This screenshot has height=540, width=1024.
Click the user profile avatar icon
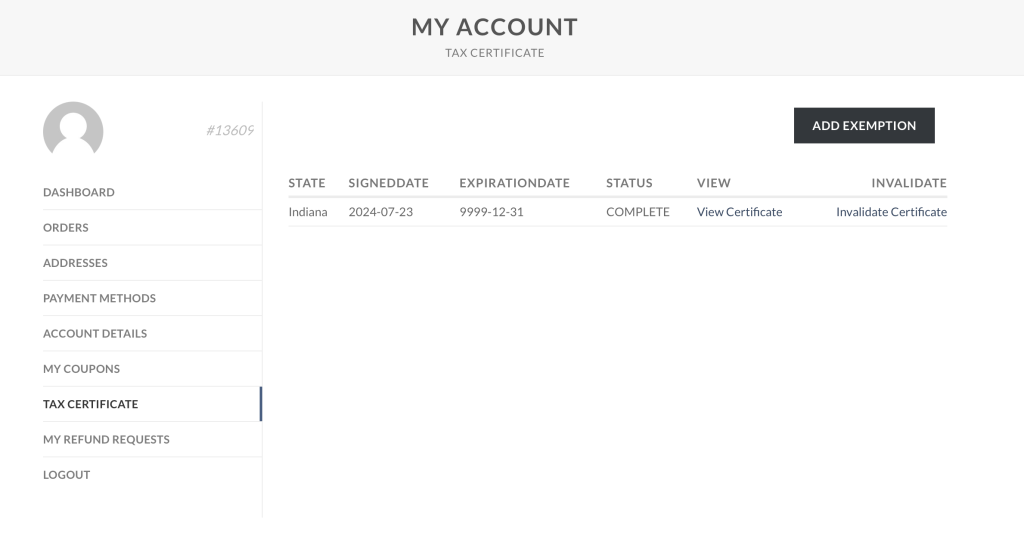click(x=73, y=130)
